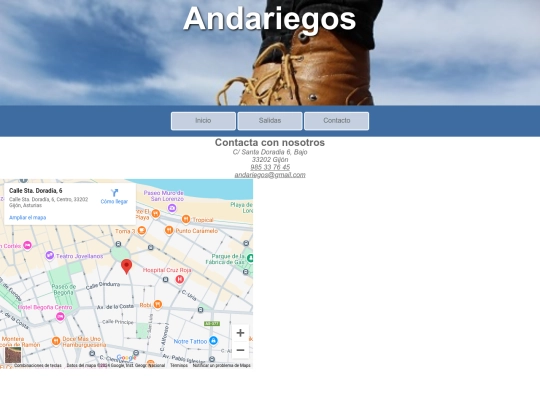
Task: Click 'Calle Dindurra' street label
Action: point(103,285)
